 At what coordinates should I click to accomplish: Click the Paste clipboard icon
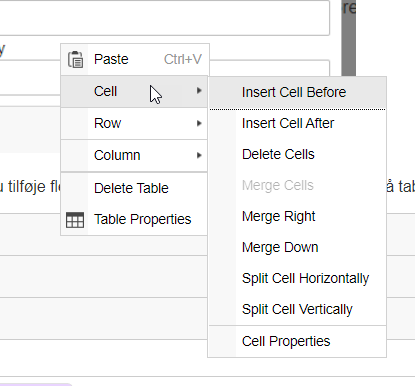point(75,59)
